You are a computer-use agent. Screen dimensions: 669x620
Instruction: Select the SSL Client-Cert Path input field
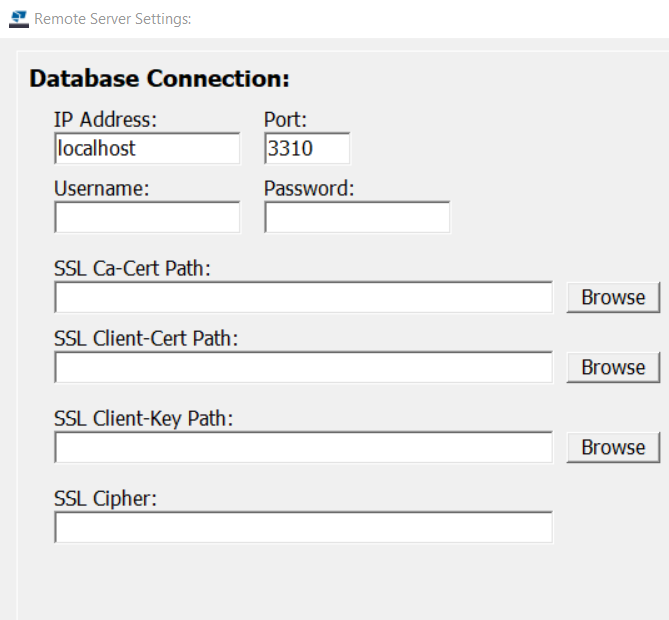(303, 367)
